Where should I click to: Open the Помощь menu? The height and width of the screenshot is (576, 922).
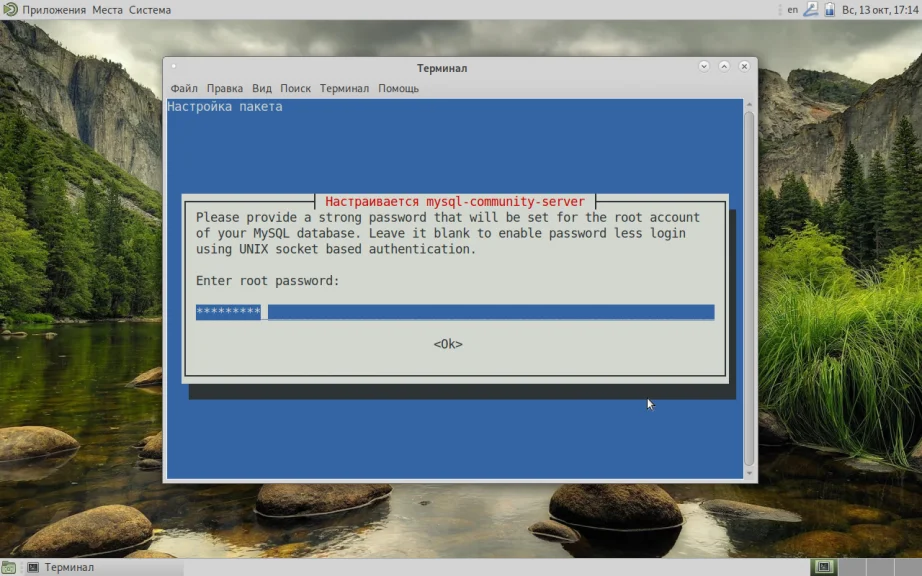pos(398,88)
